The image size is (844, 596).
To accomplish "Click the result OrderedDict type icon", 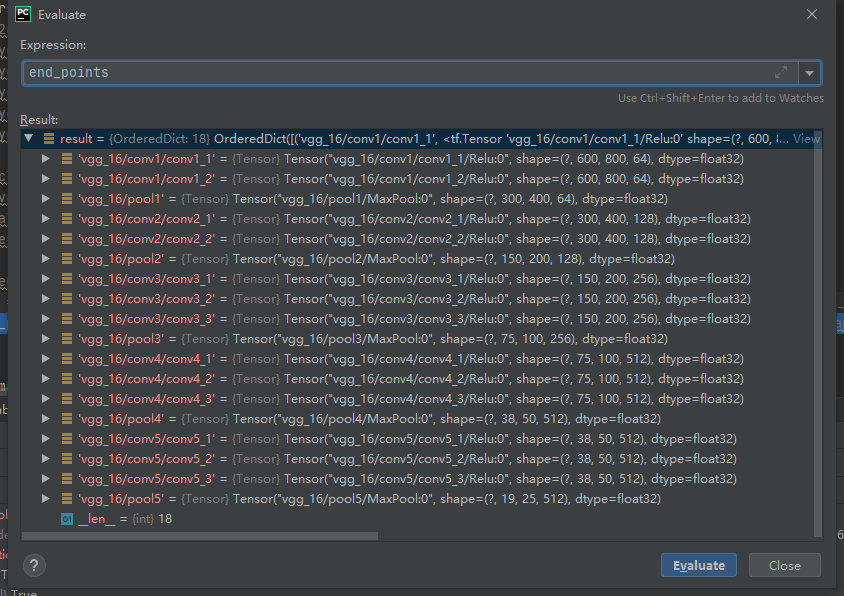I will [x=49, y=139].
